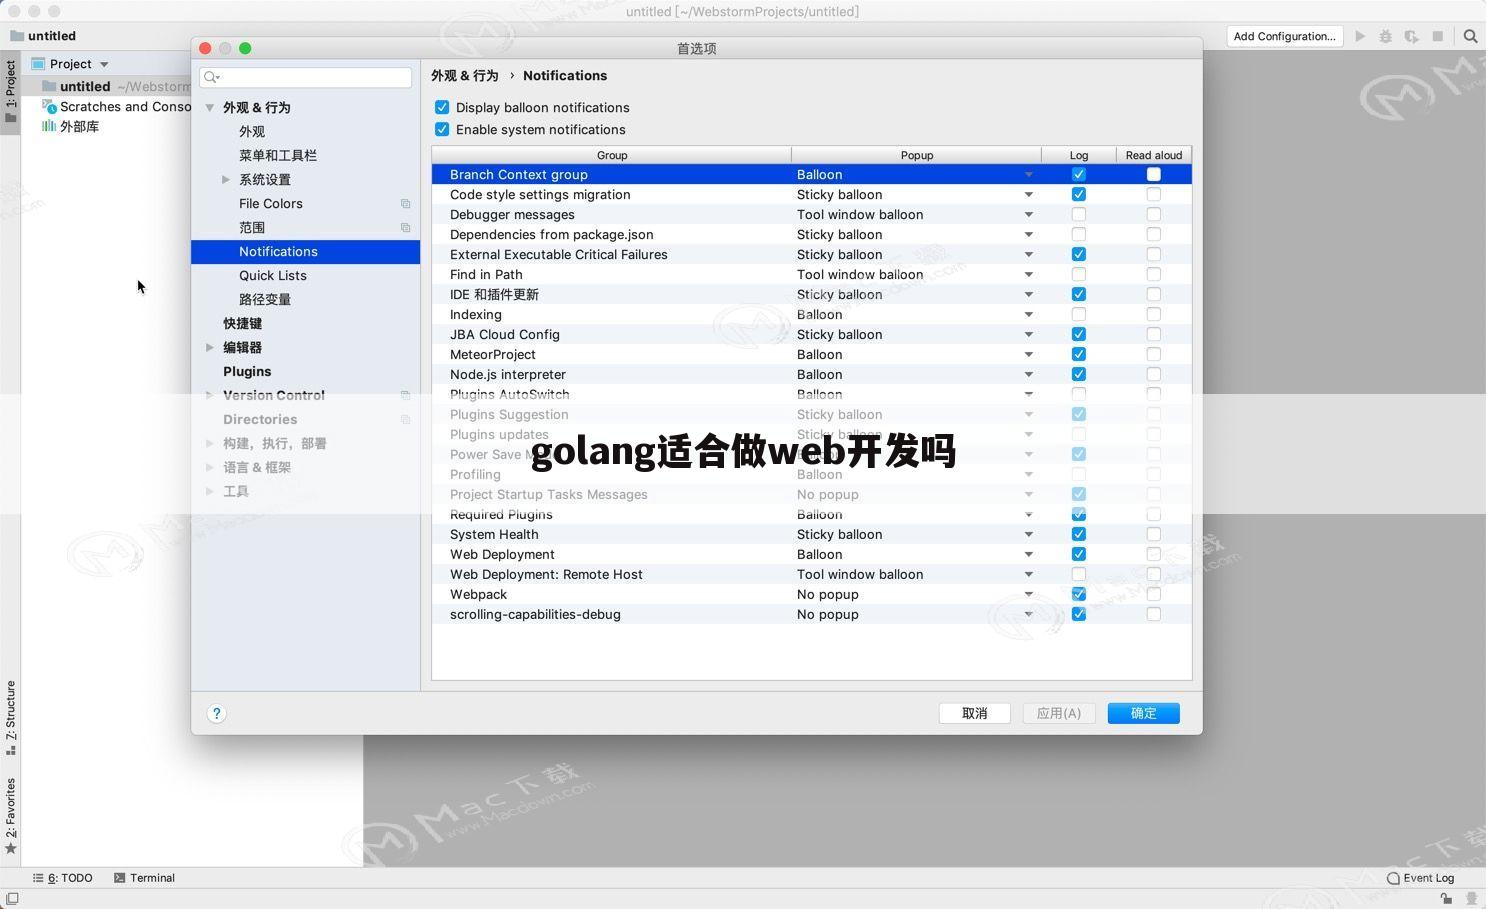
Task: Open popup dropdown for Indexing row
Action: coord(1028,315)
